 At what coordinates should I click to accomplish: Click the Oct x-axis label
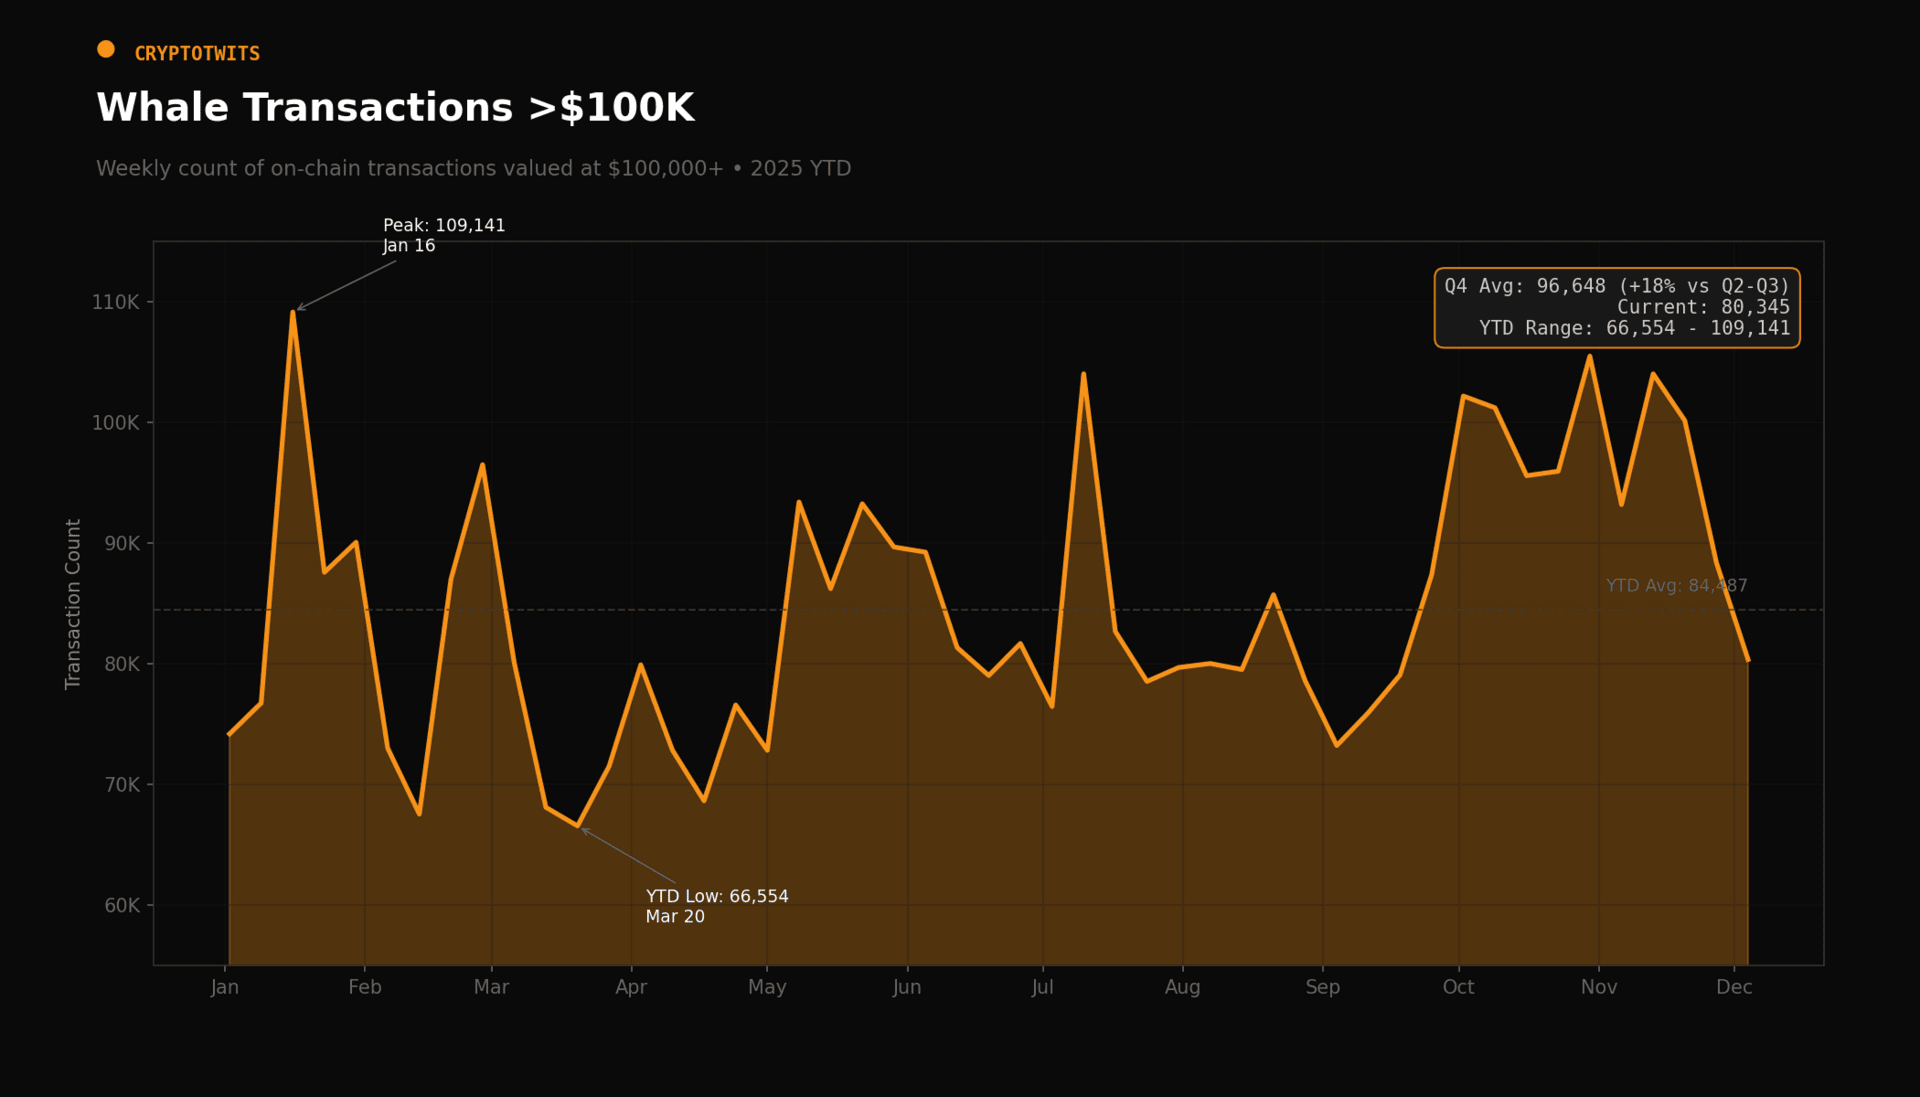point(1458,987)
